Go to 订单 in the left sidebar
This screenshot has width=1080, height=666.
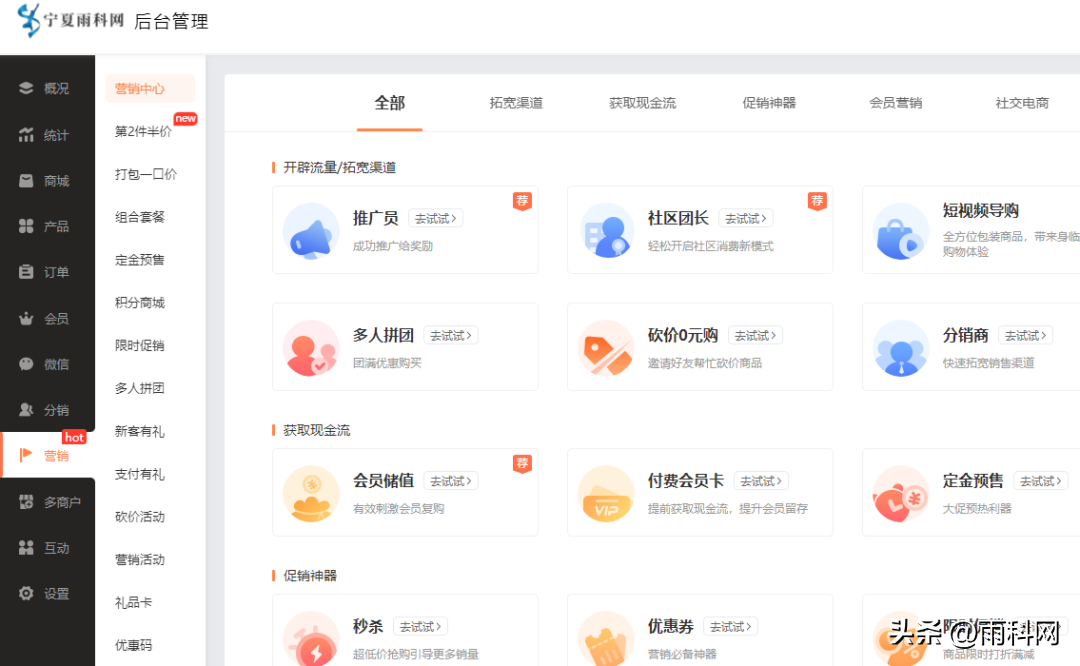pyautogui.click(x=46, y=272)
